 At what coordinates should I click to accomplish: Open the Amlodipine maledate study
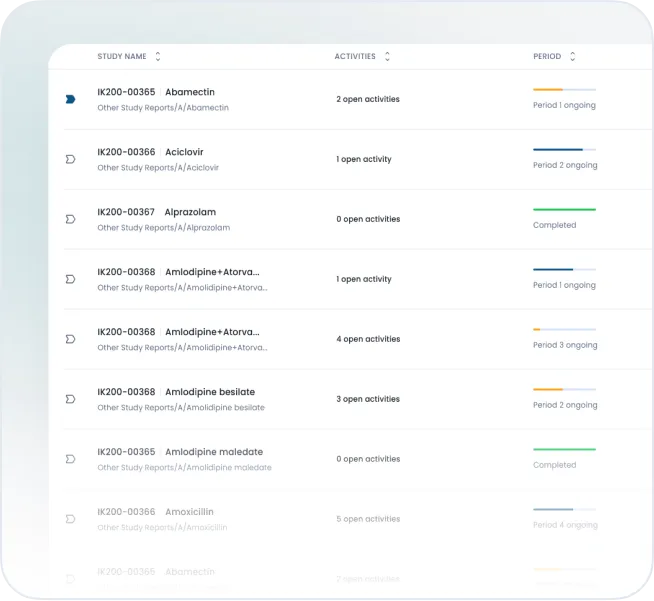pos(180,452)
